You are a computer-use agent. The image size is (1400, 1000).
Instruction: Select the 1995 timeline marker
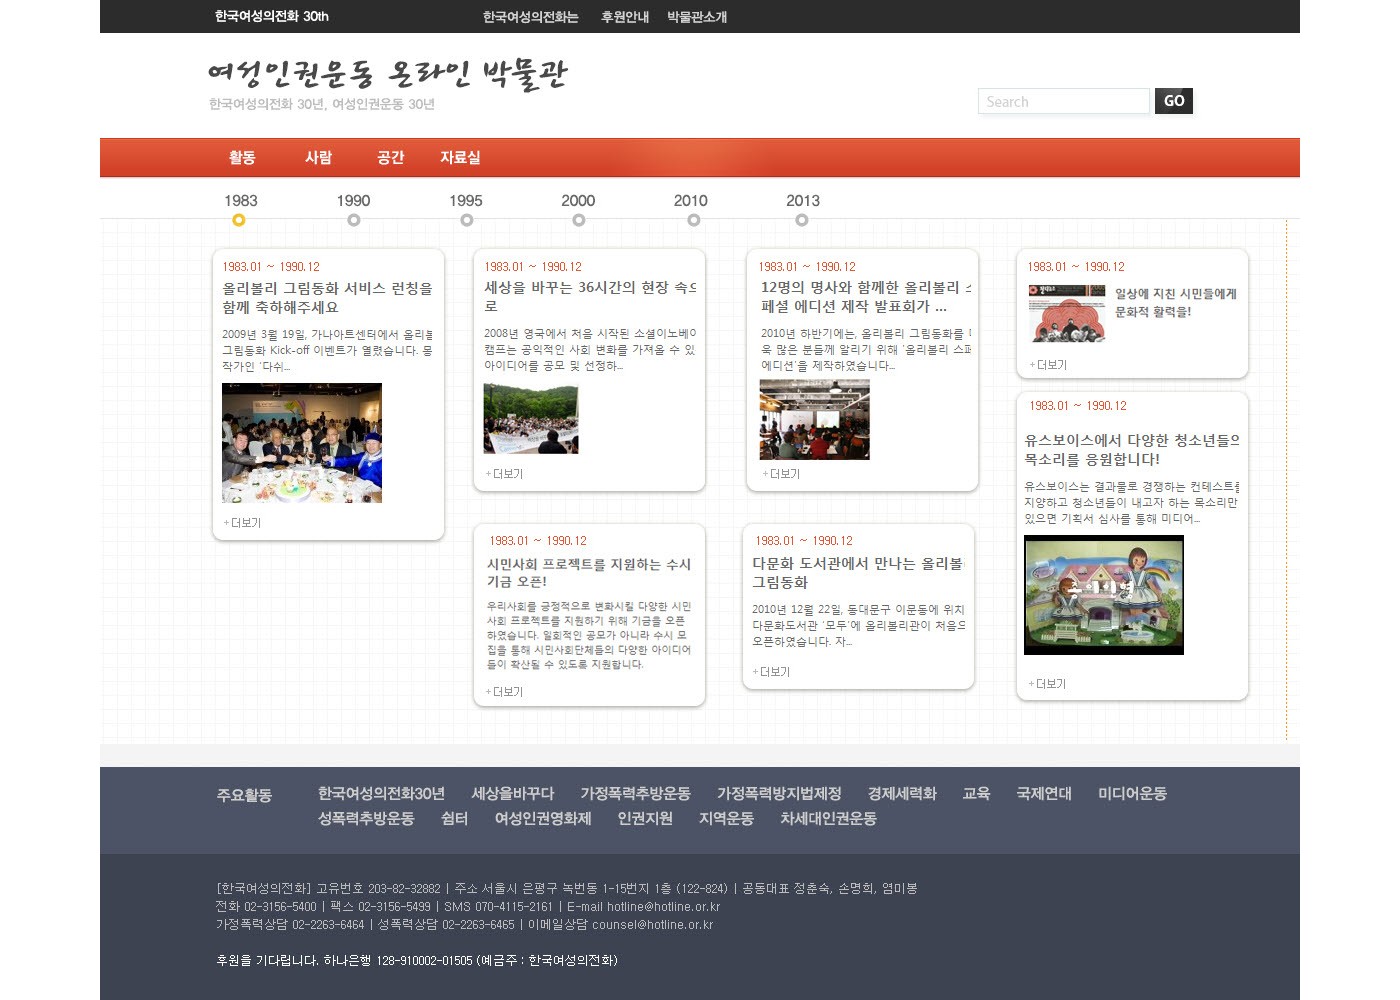[466, 220]
